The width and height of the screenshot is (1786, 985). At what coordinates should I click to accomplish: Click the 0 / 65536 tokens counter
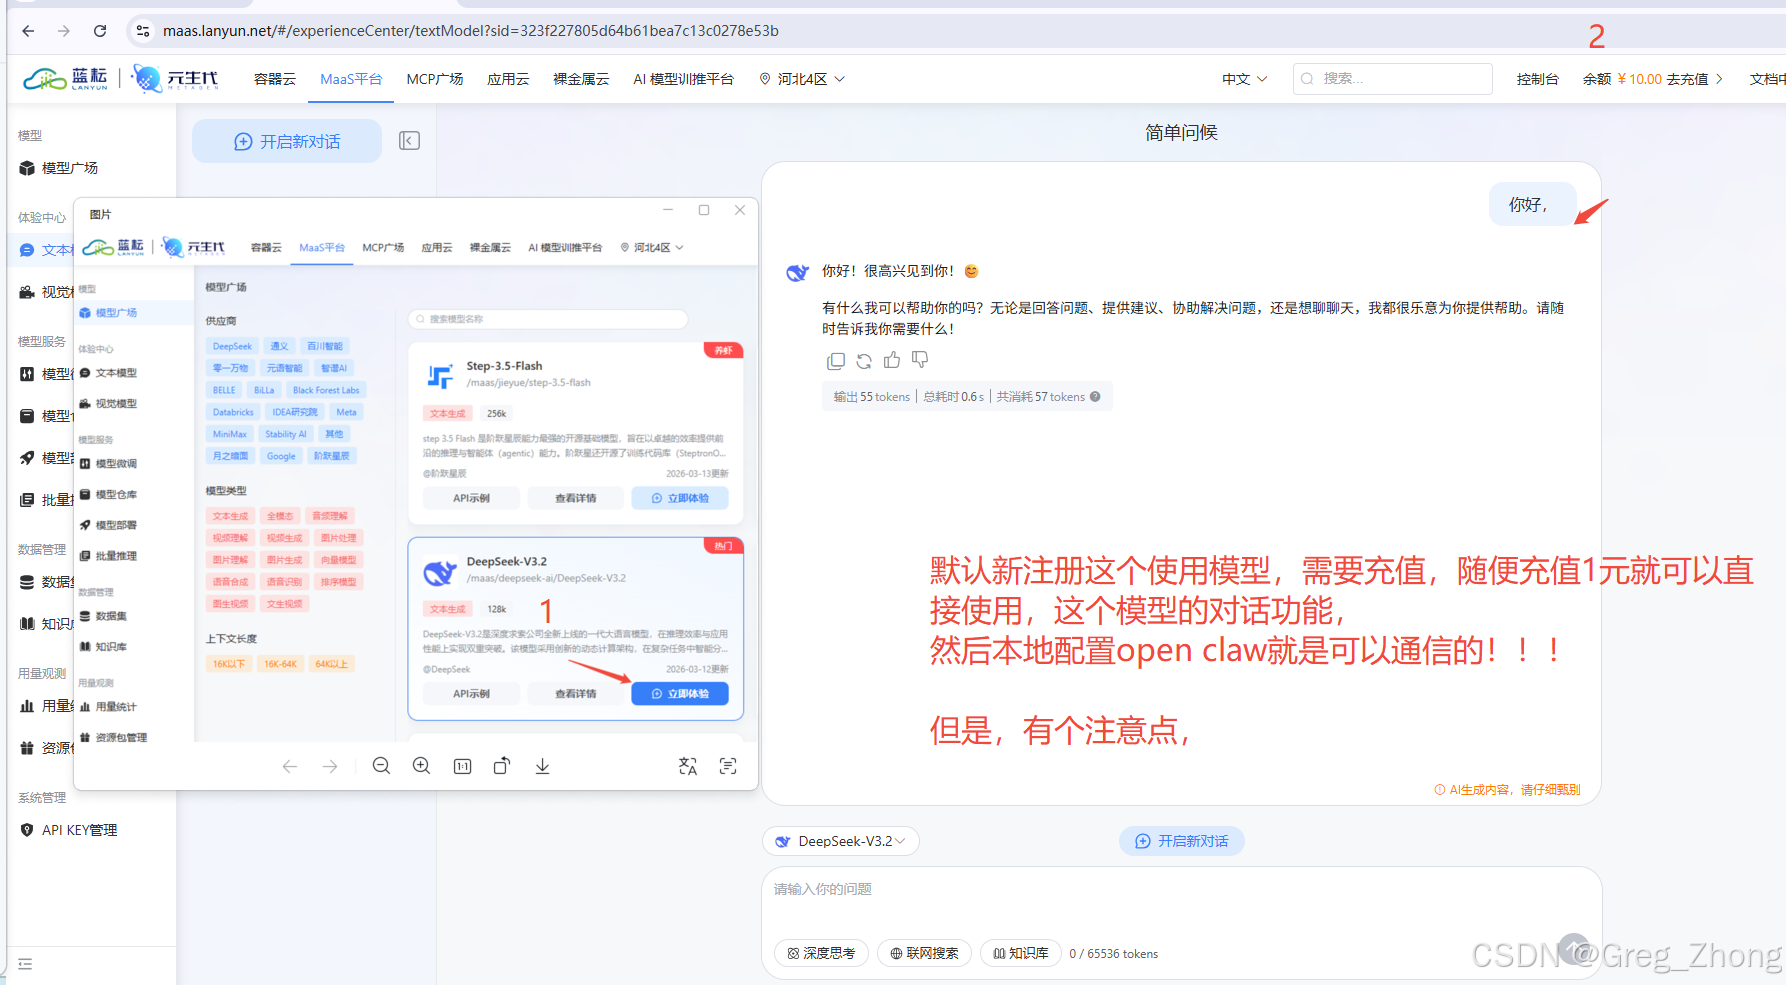pyautogui.click(x=1114, y=954)
